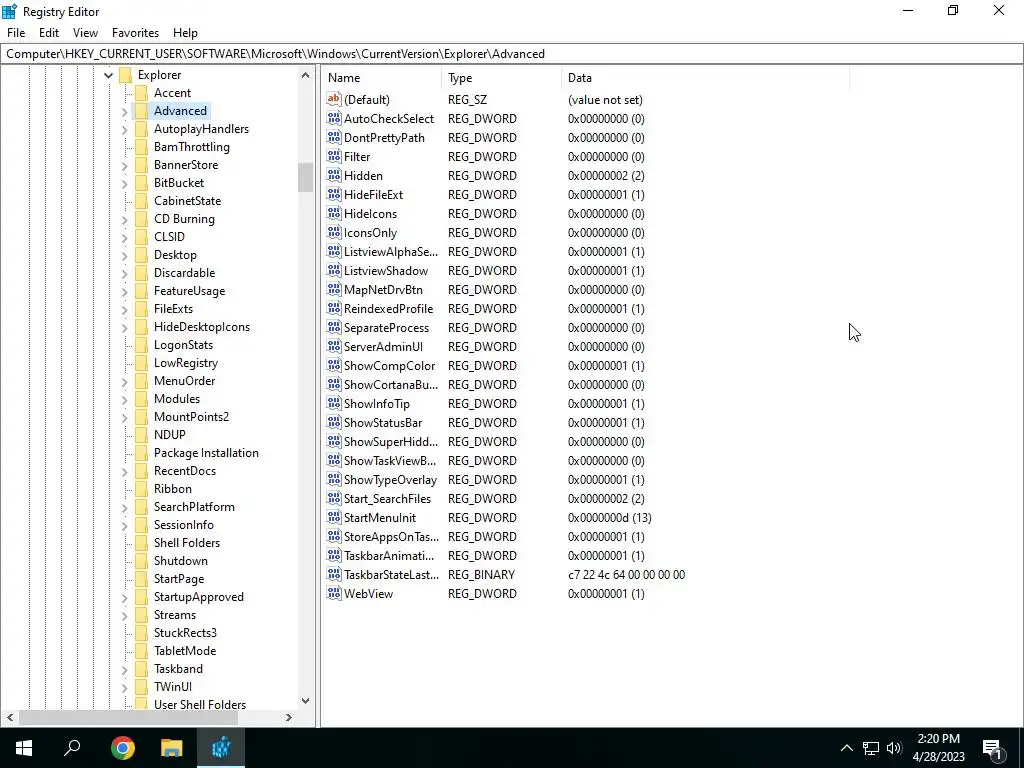Click the ServerAdminUI value name
Image resolution: width=1024 pixels, height=768 pixels.
[x=383, y=347]
